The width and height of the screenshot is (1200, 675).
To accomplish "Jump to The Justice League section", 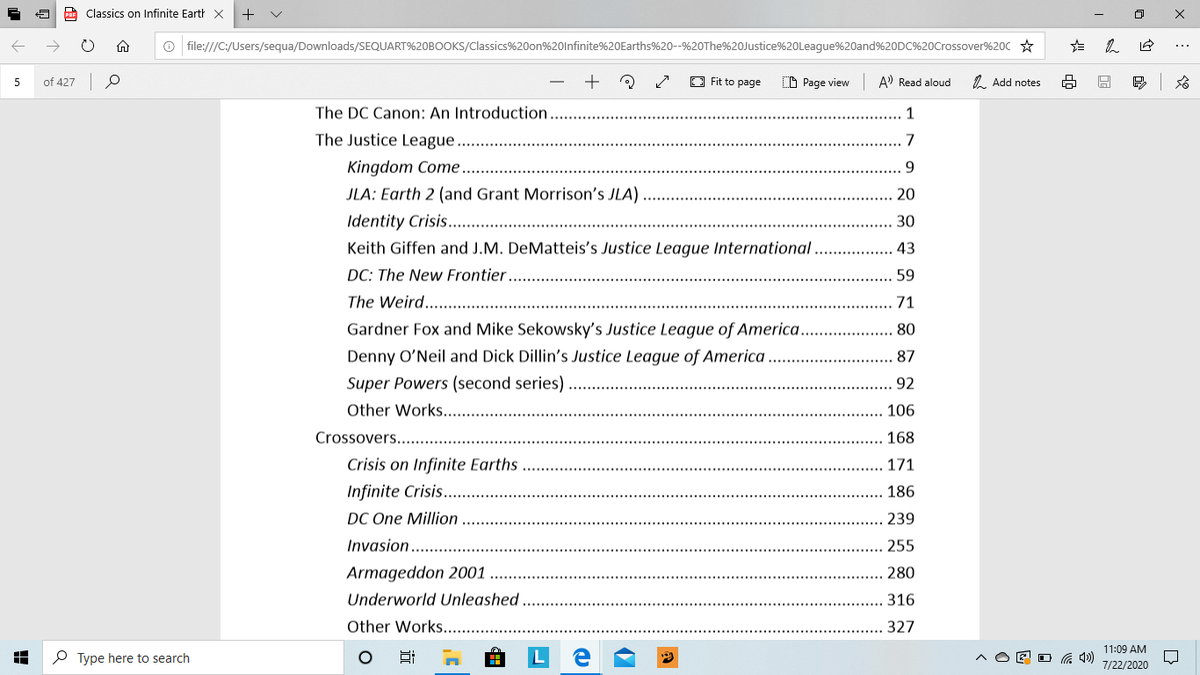I will [614, 140].
